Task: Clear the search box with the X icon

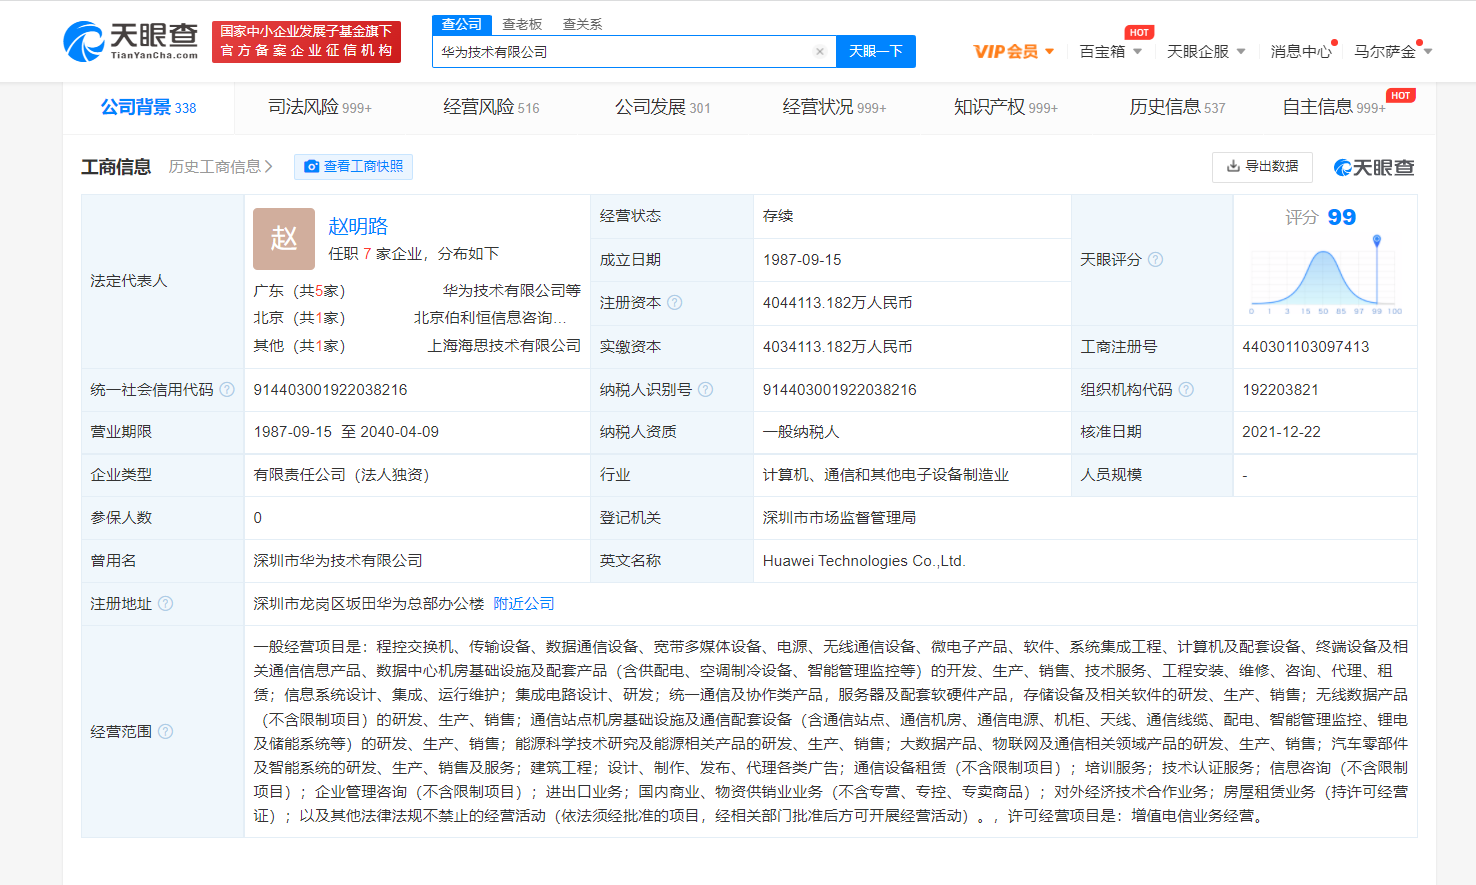Action: pos(820,52)
